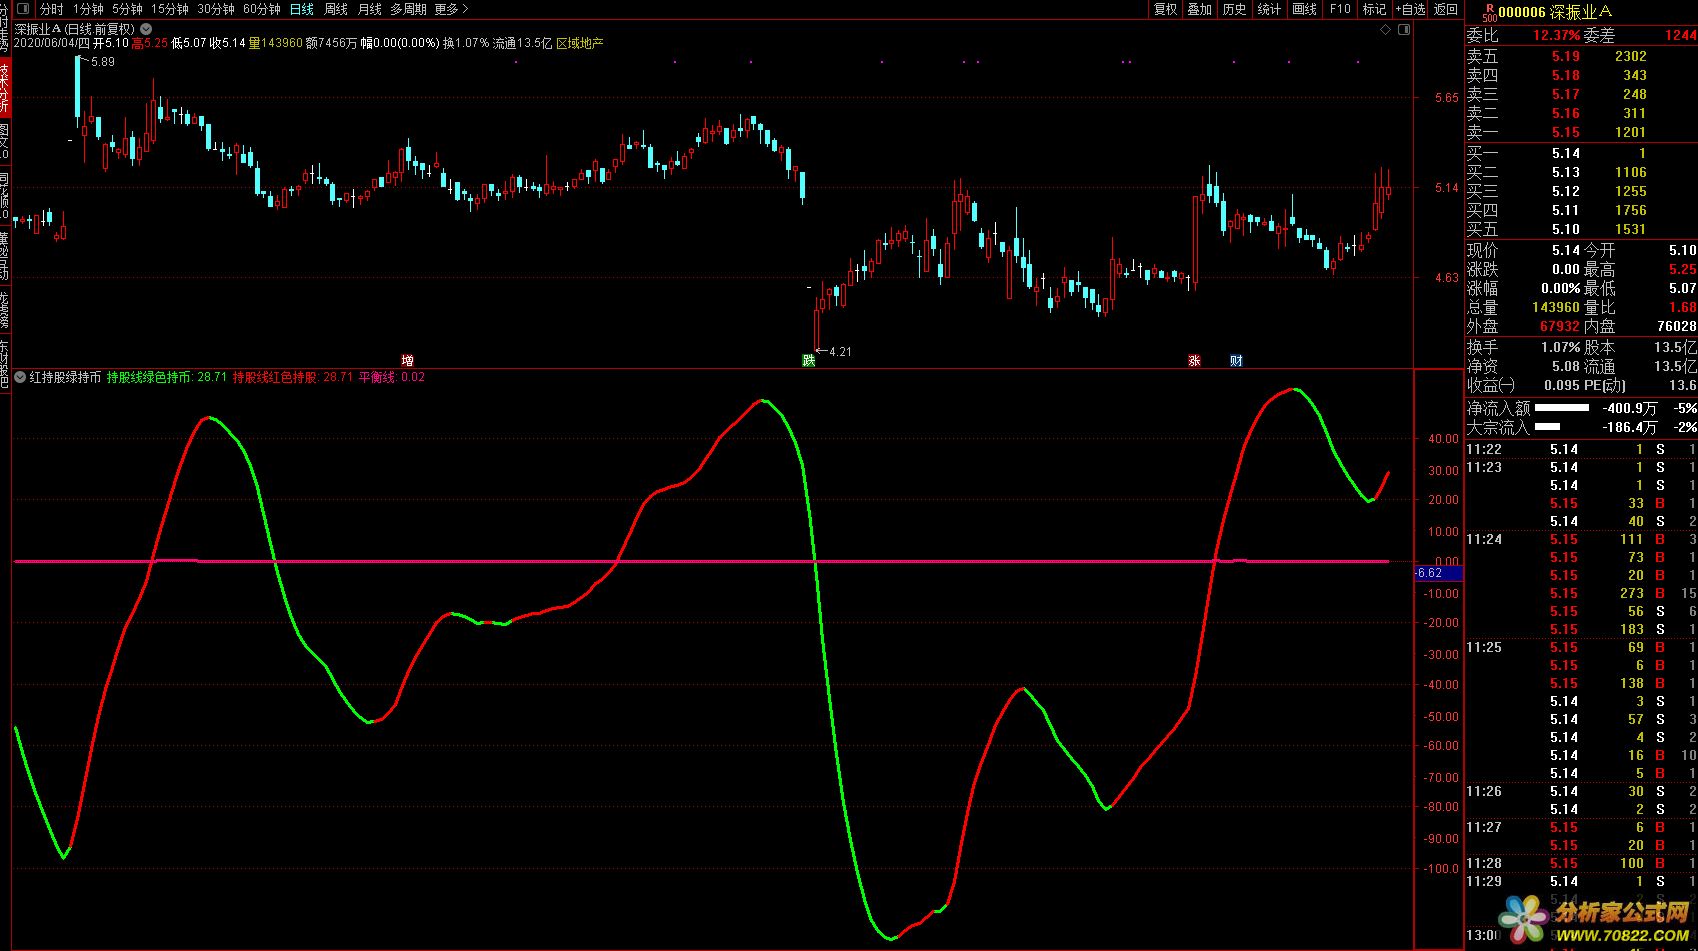Click the trade row with volume 273
Image resolution: width=1698 pixels, height=951 pixels.
pos(1580,593)
